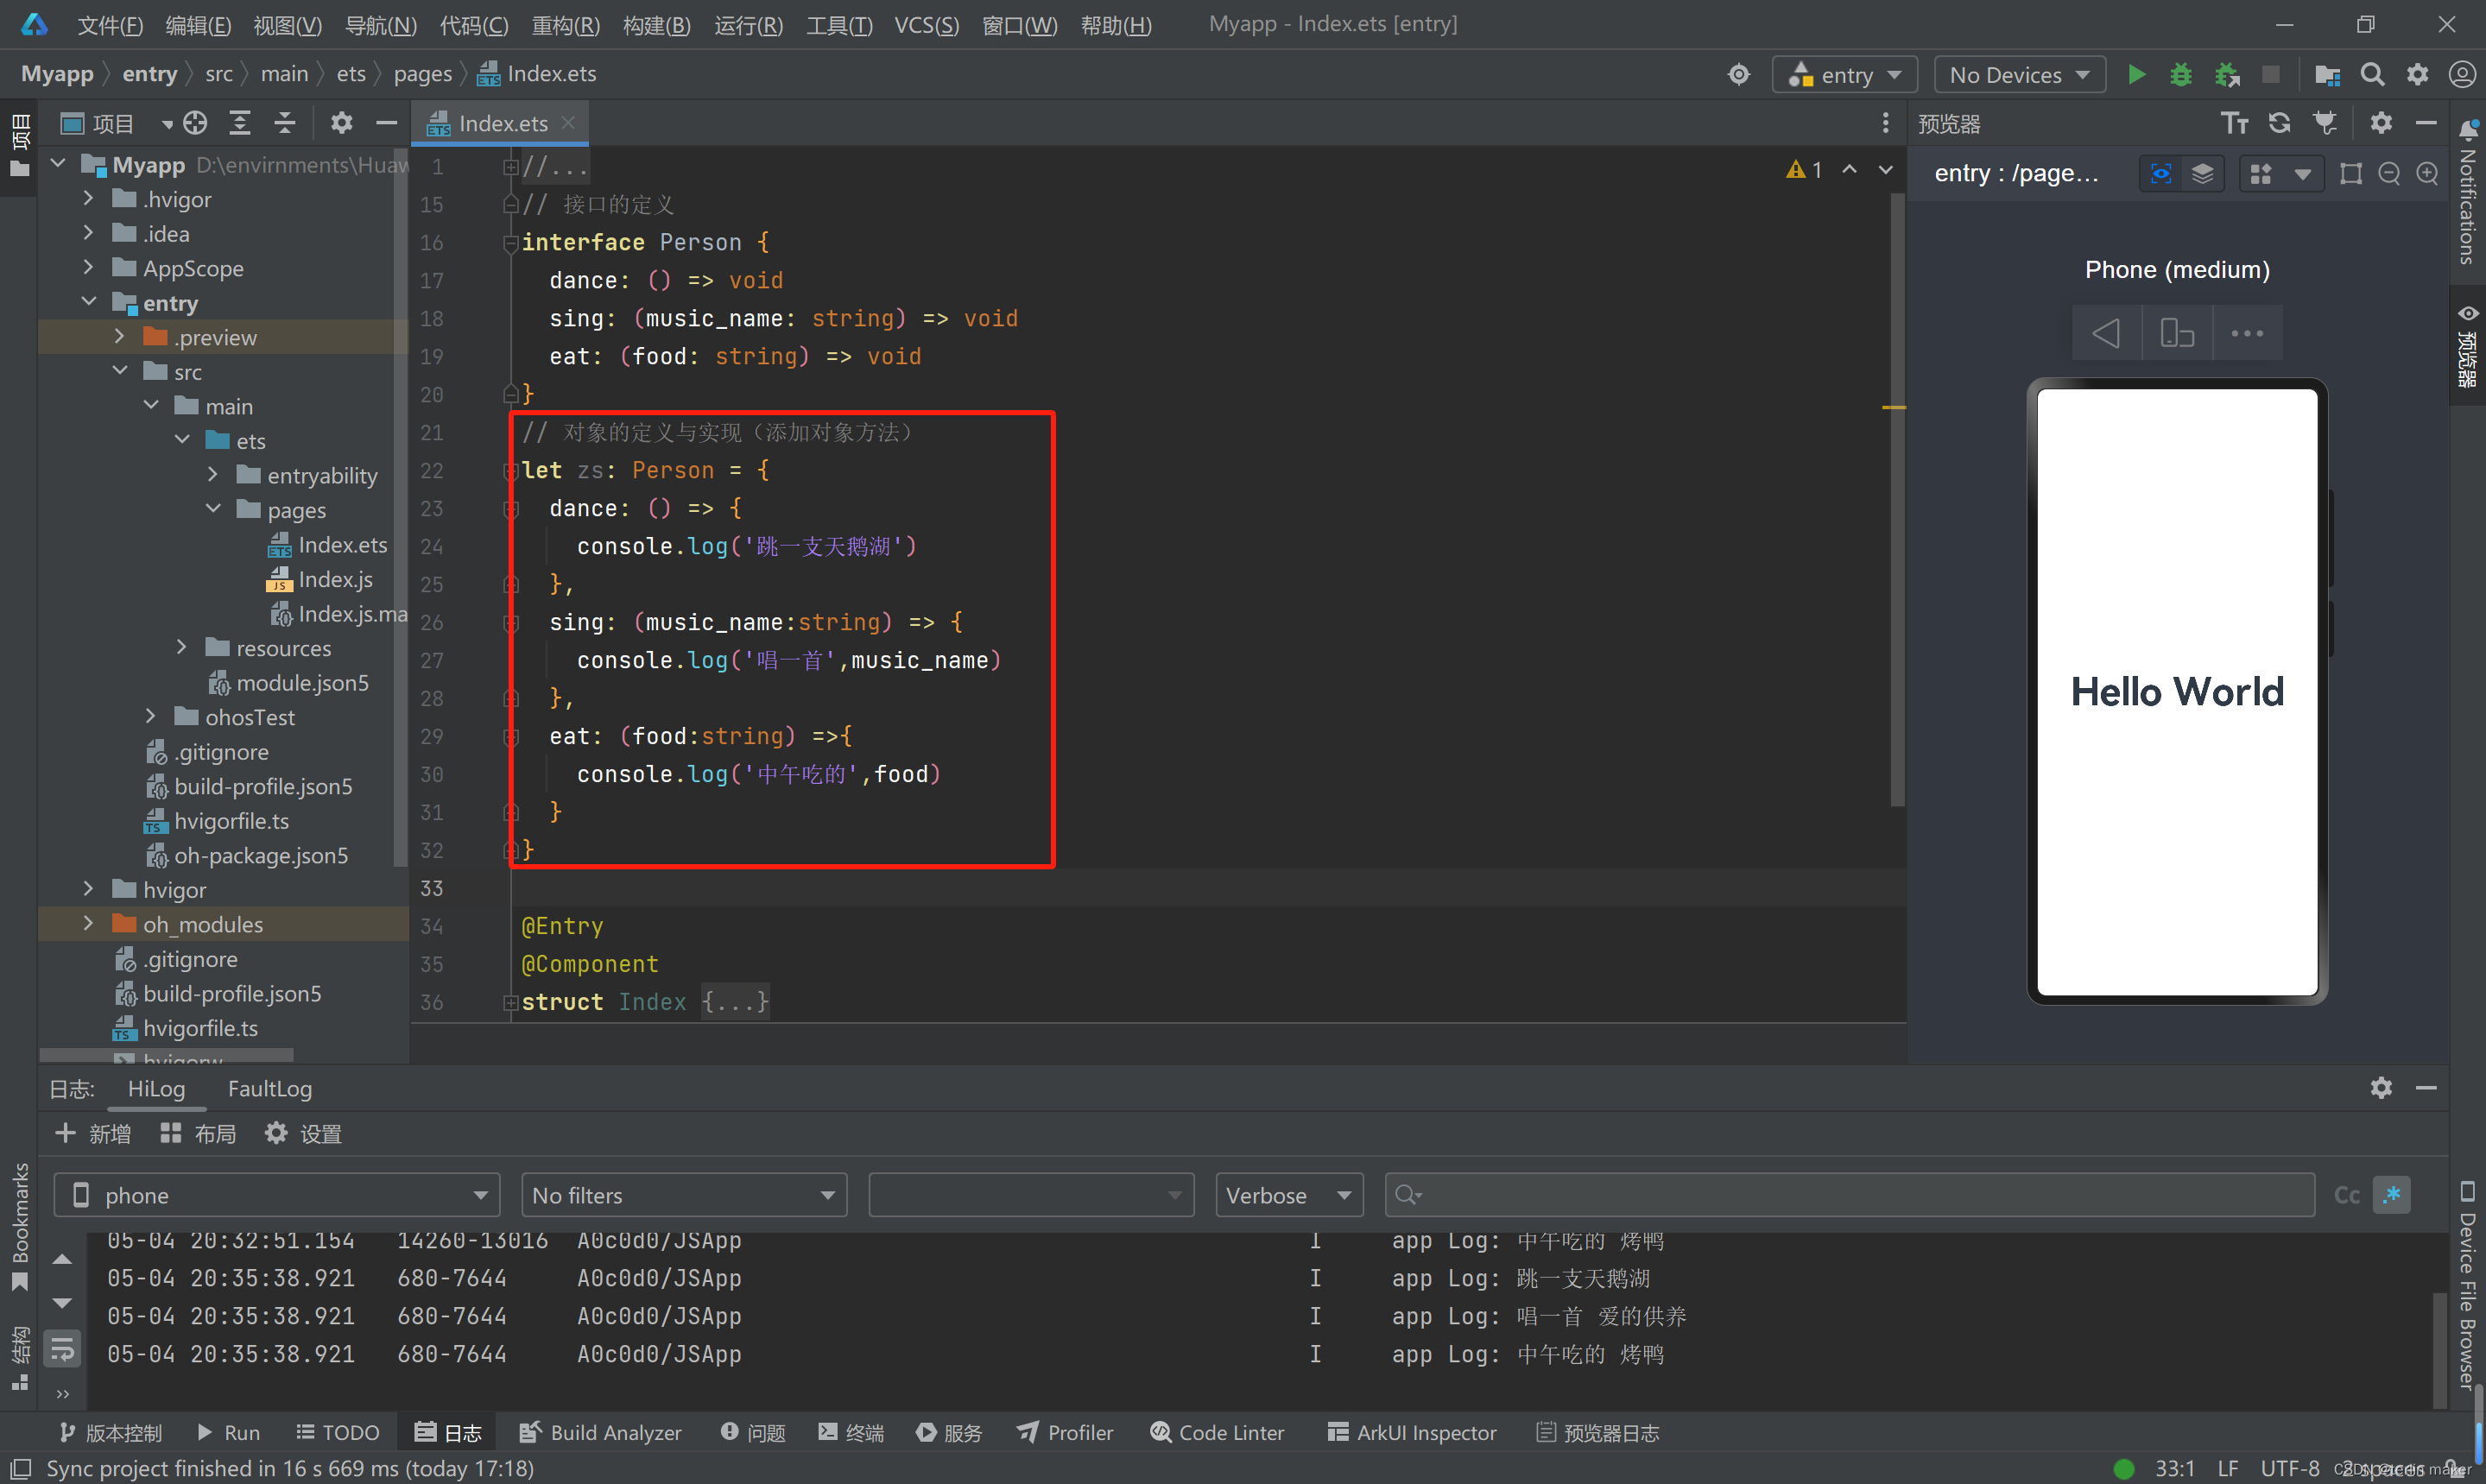Open the 终端 terminal panel
2486x1484 pixels.
point(850,1432)
